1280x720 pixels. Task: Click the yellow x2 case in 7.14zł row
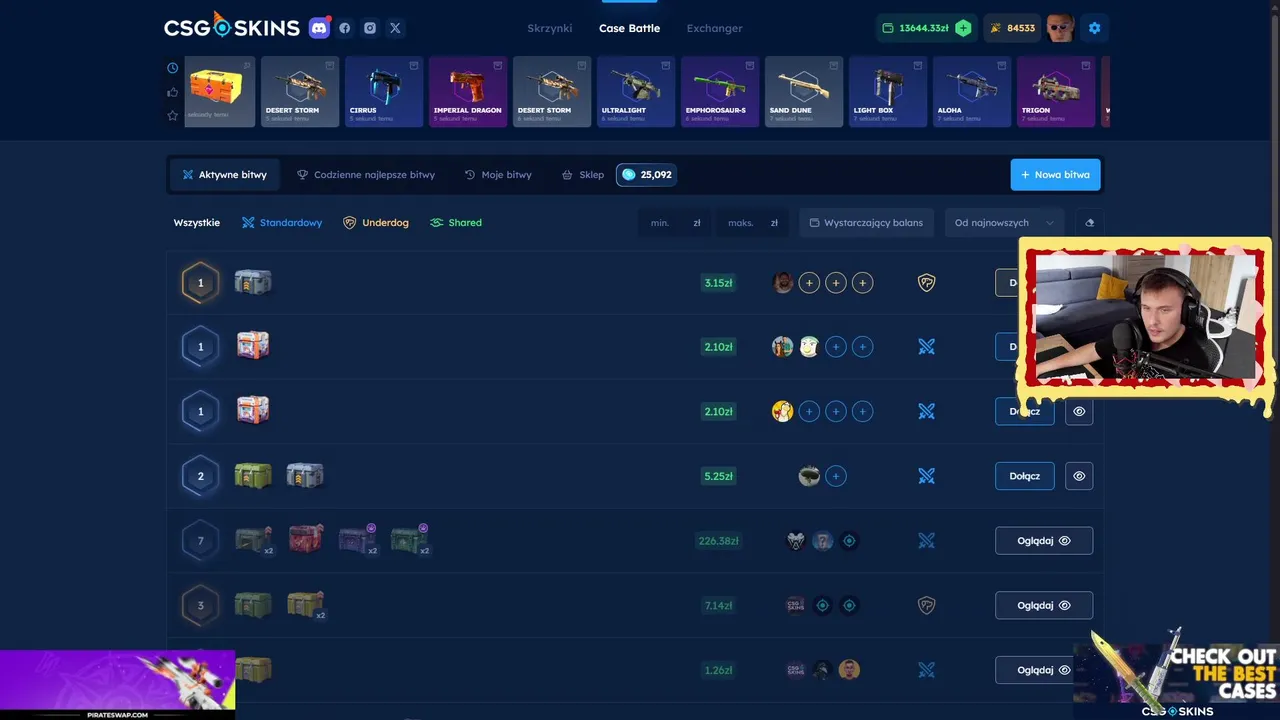pyautogui.click(x=306, y=604)
